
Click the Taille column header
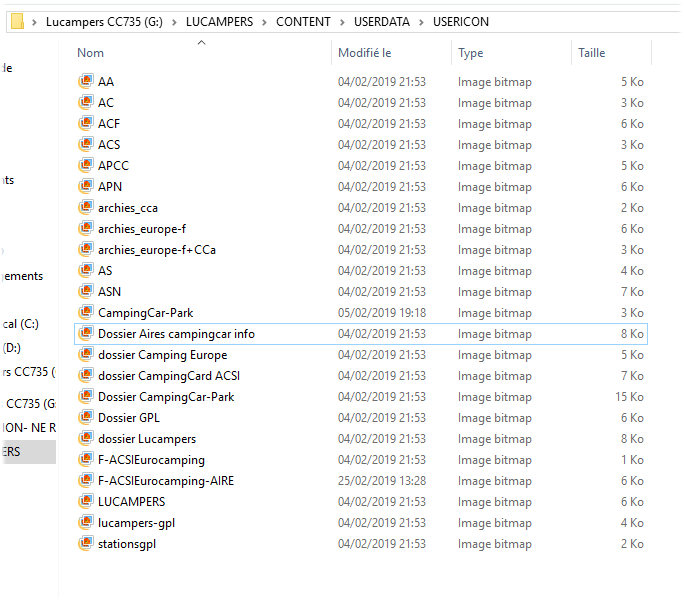(590, 53)
